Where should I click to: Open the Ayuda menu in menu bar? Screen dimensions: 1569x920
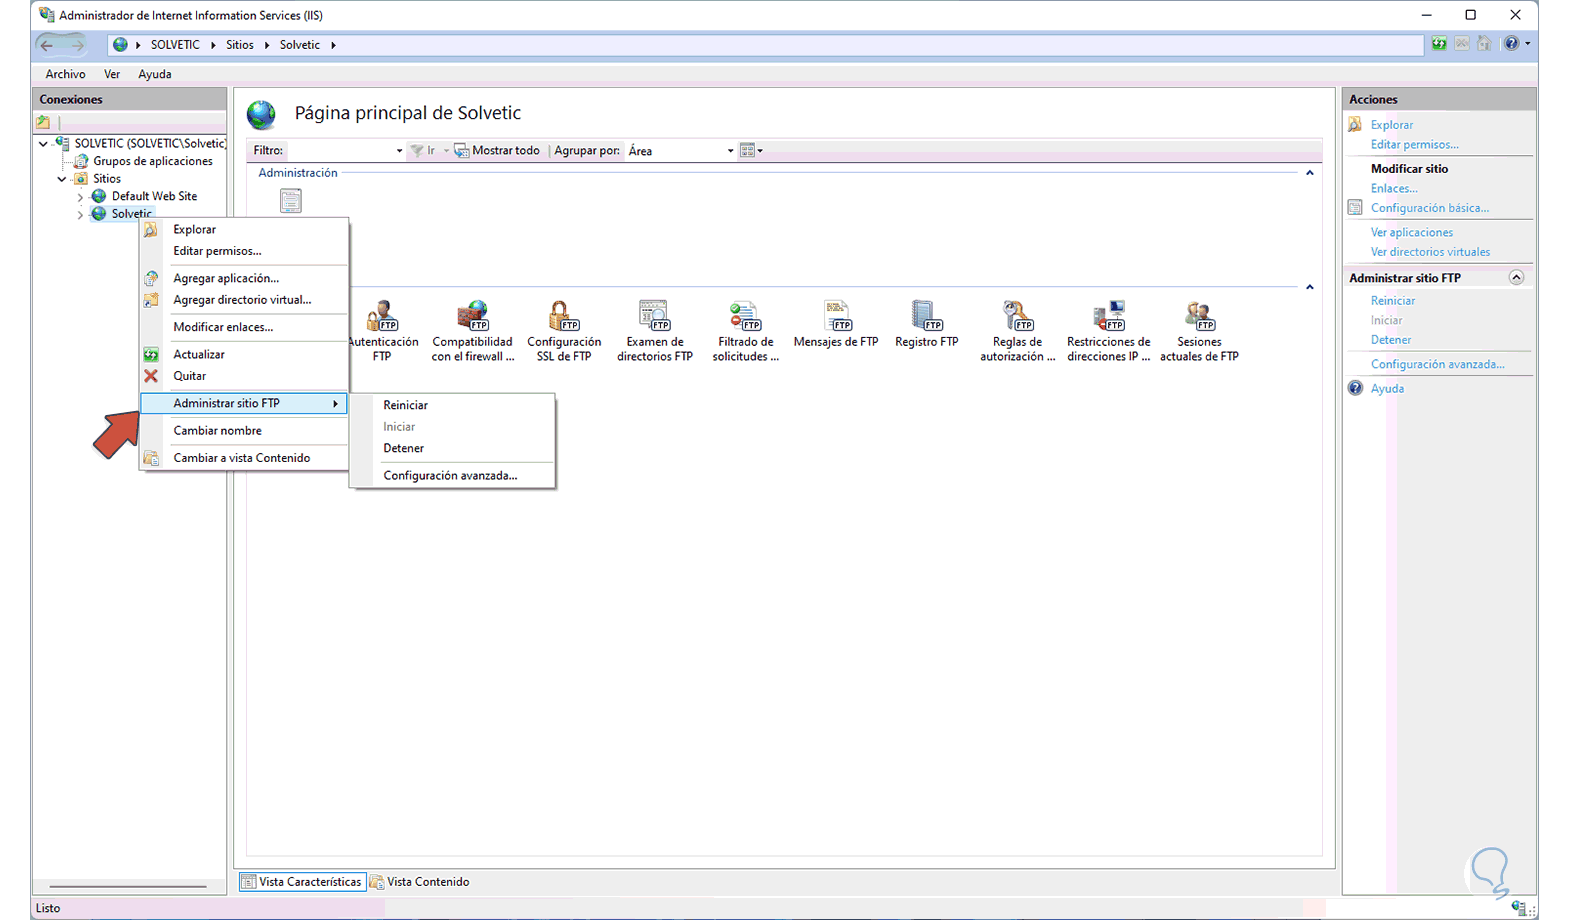[x=155, y=74]
